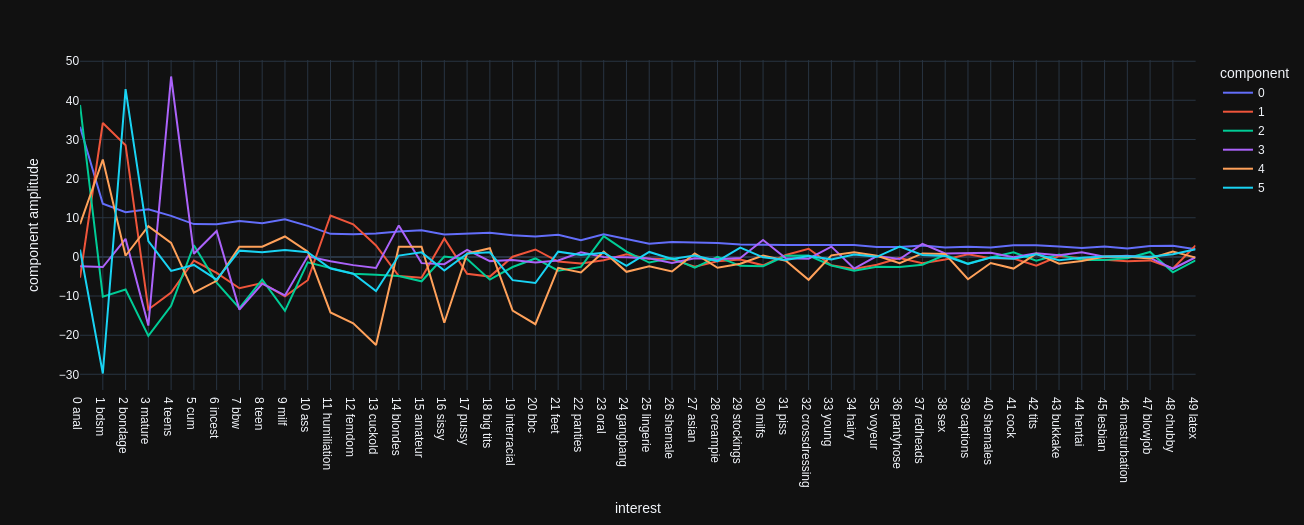This screenshot has height=525, width=1304.
Task: Click the "interest" x-axis title
Action: [x=637, y=508]
